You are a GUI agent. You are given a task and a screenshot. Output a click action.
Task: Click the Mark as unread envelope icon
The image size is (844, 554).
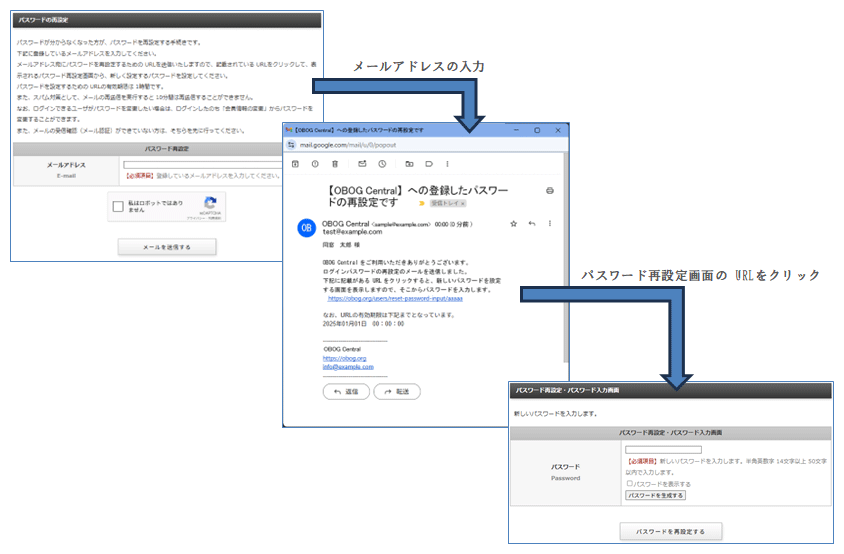point(362,164)
